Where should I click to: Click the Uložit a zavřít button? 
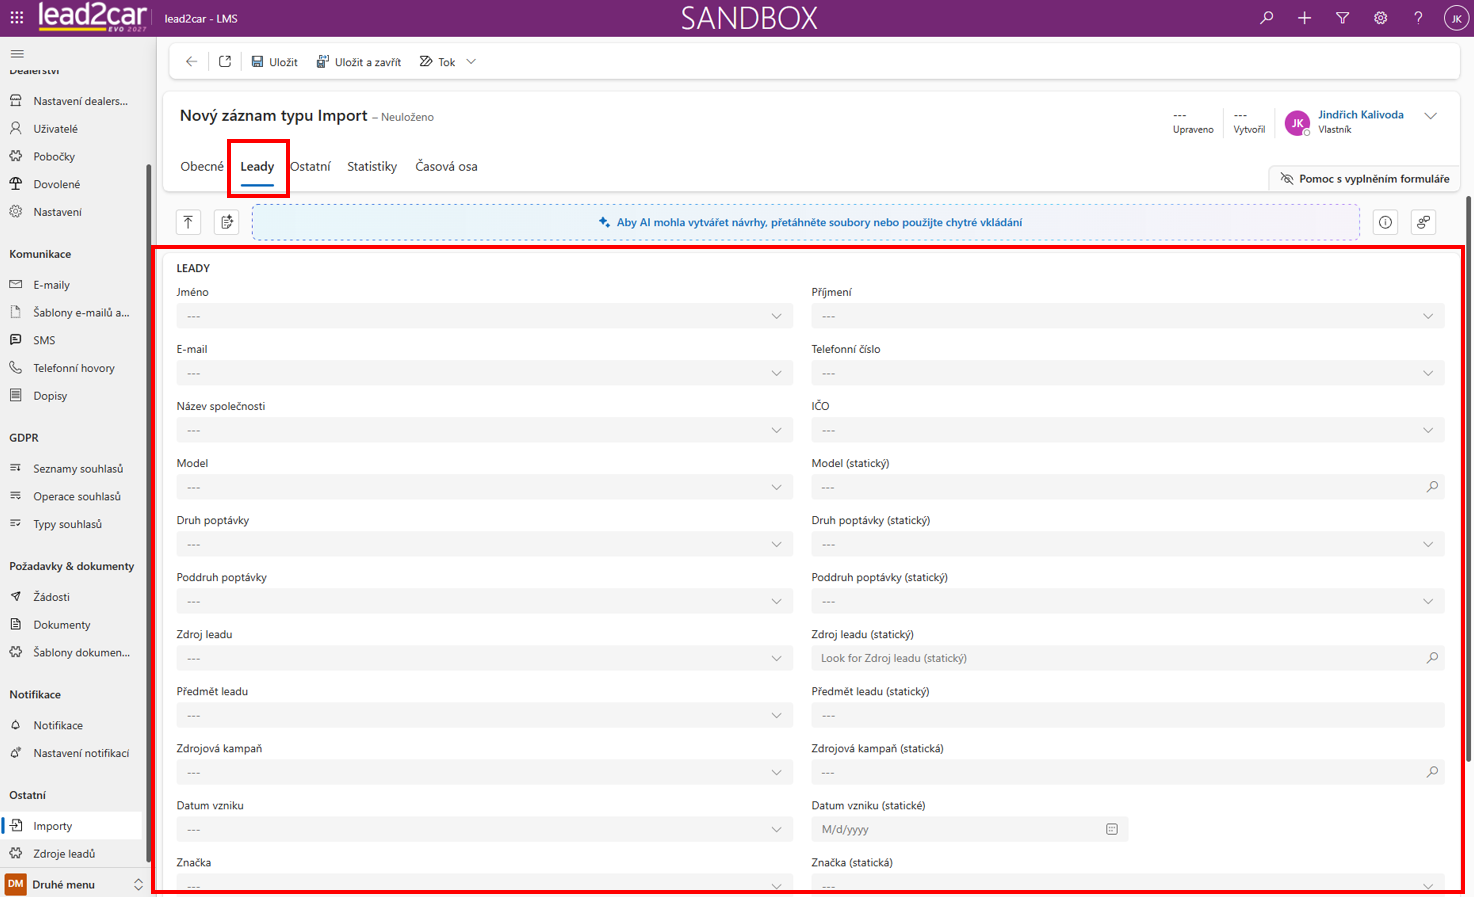(x=359, y=62)
